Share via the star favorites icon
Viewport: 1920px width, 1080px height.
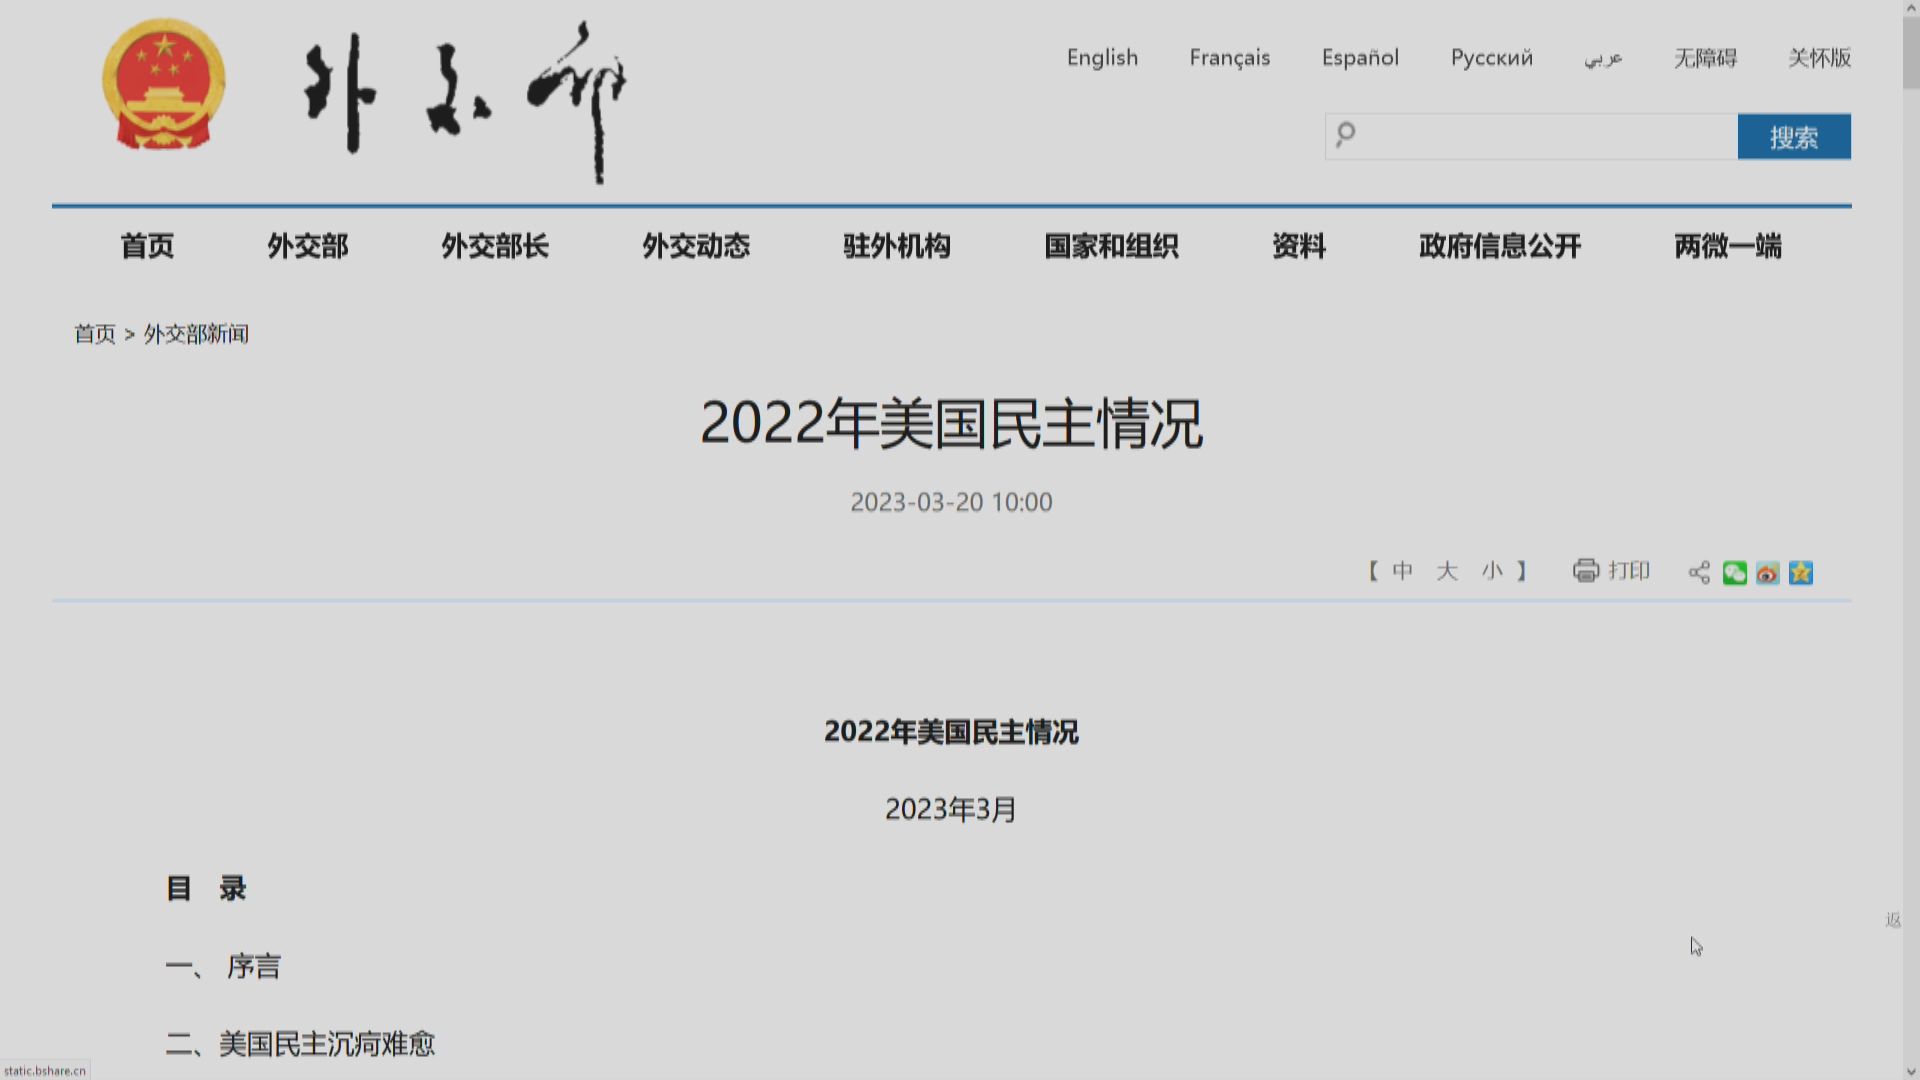(x=1801, y=573)
